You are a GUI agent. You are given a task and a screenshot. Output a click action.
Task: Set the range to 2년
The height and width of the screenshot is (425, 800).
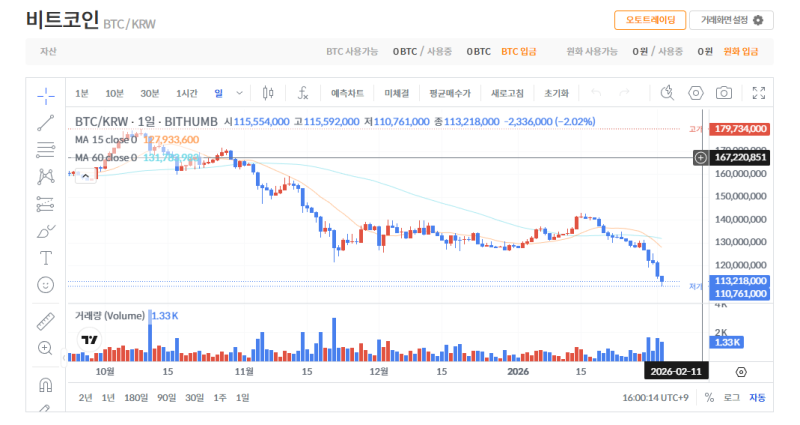(x=85, y=397)
